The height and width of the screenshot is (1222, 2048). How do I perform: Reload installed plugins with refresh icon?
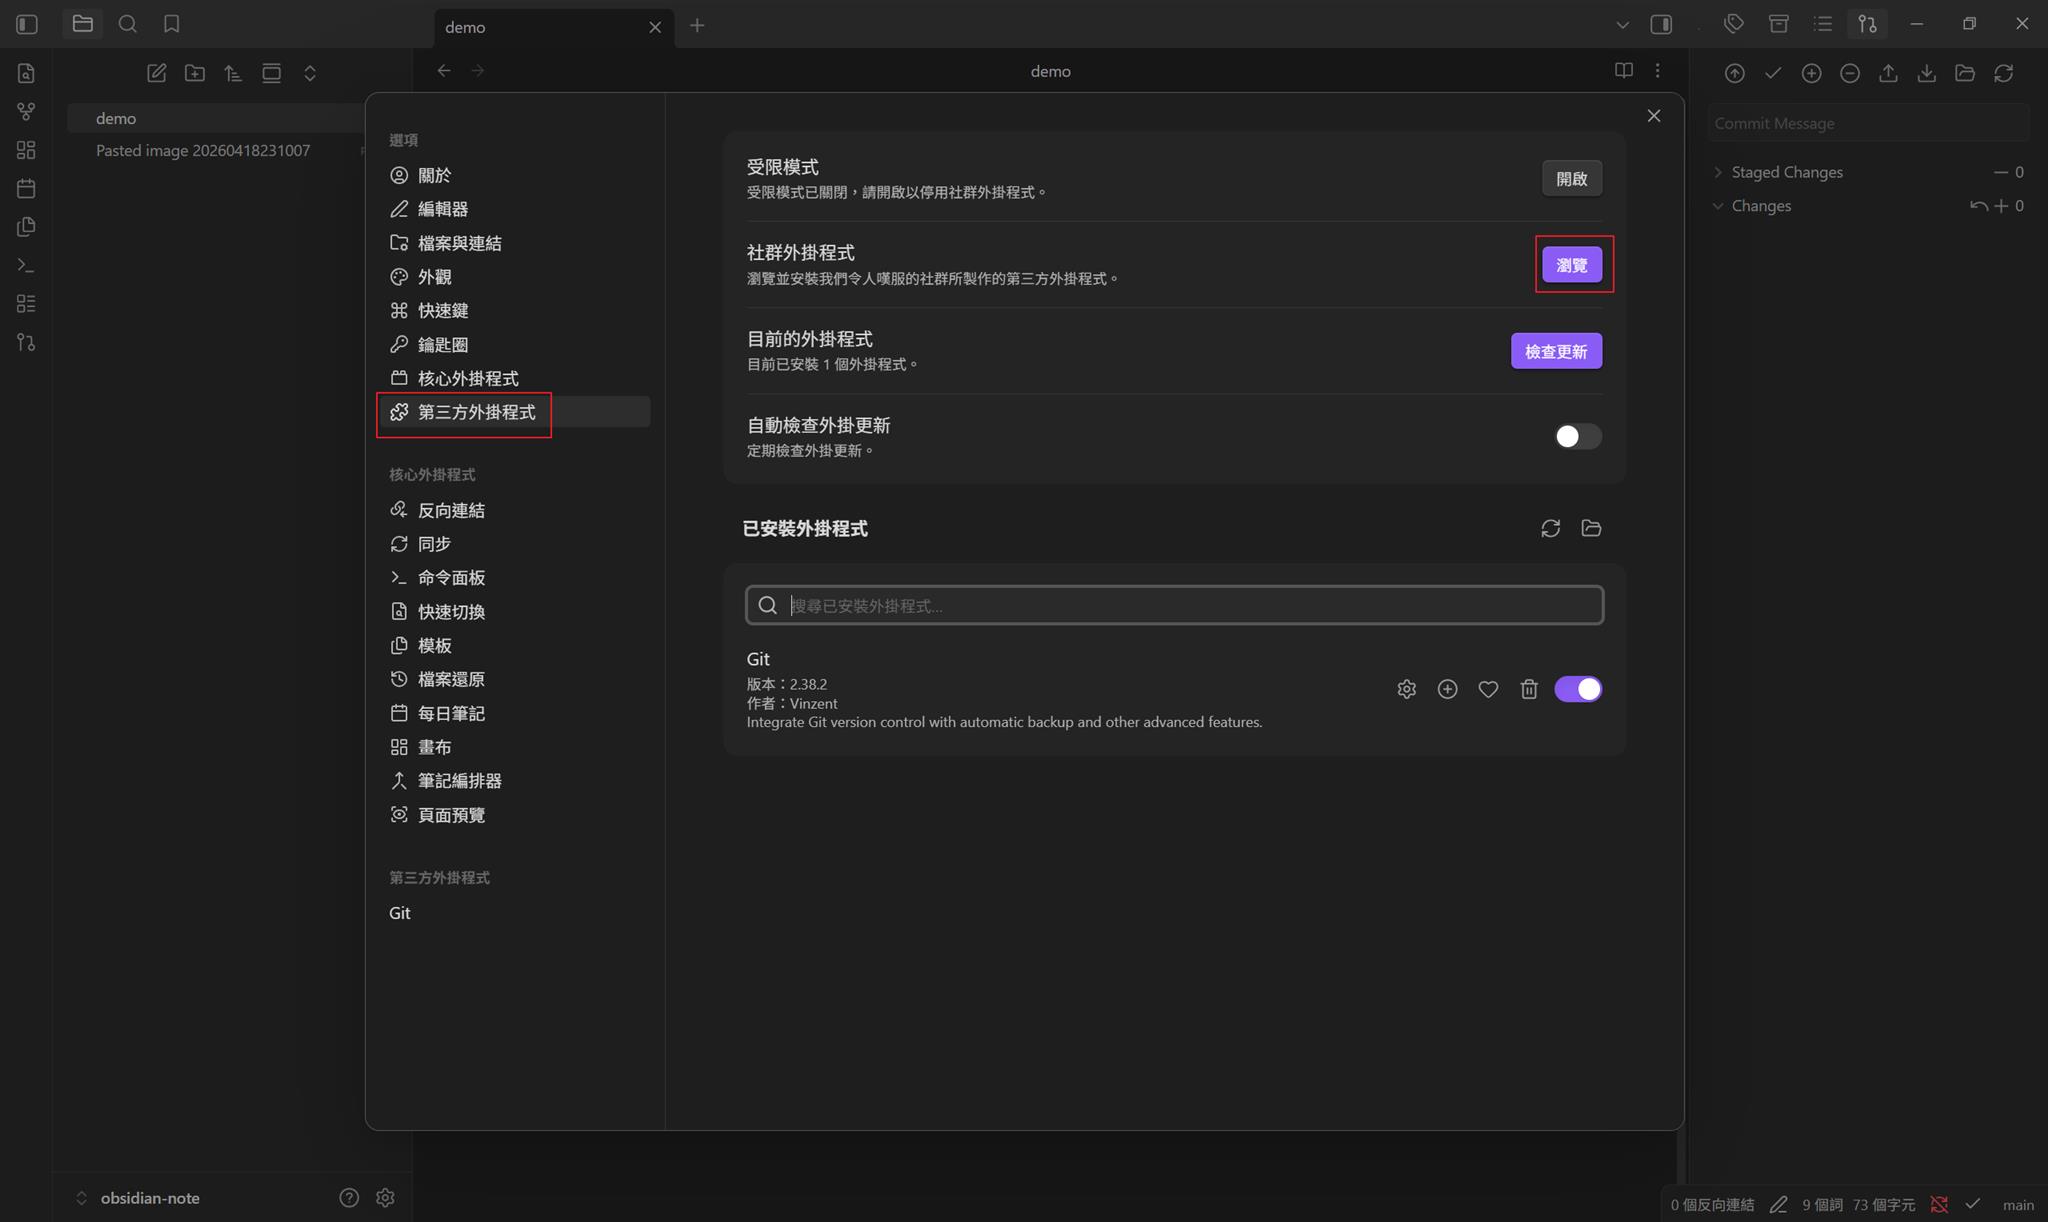tap(1550, 528)
